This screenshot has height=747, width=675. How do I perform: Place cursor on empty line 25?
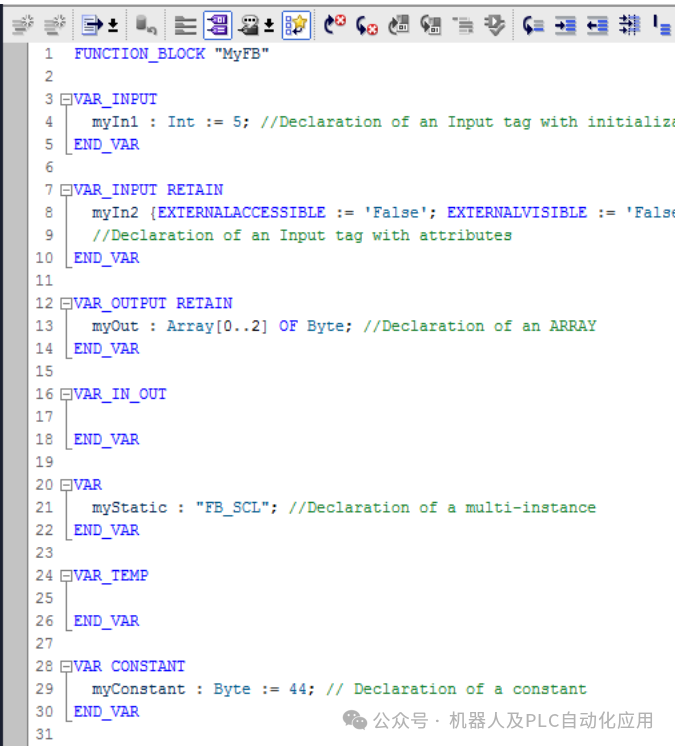click(x=372, y=598)
